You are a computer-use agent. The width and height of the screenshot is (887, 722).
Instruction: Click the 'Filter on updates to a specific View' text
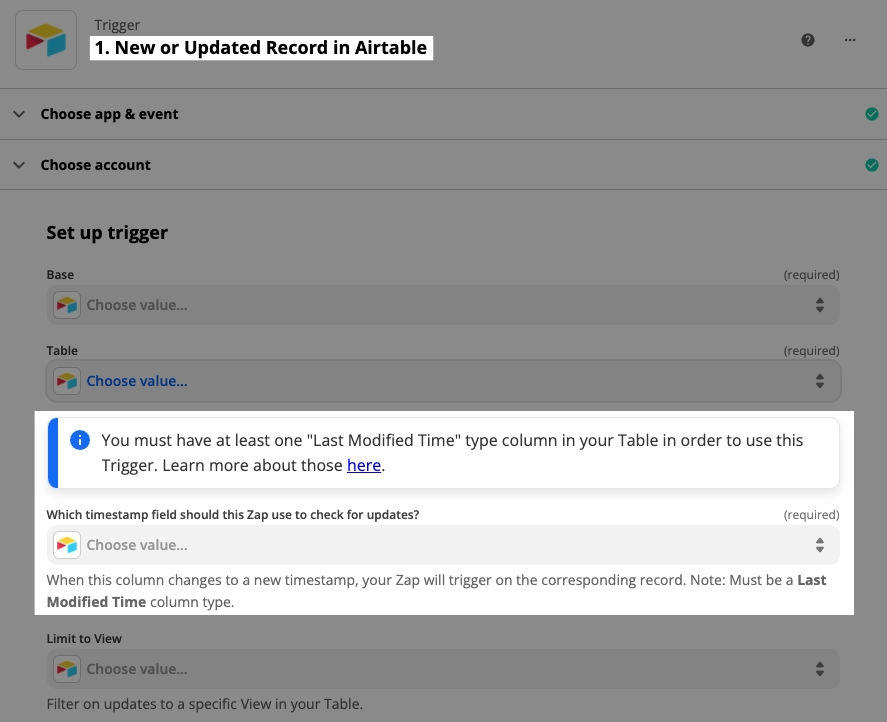click(x=205, y=704)
